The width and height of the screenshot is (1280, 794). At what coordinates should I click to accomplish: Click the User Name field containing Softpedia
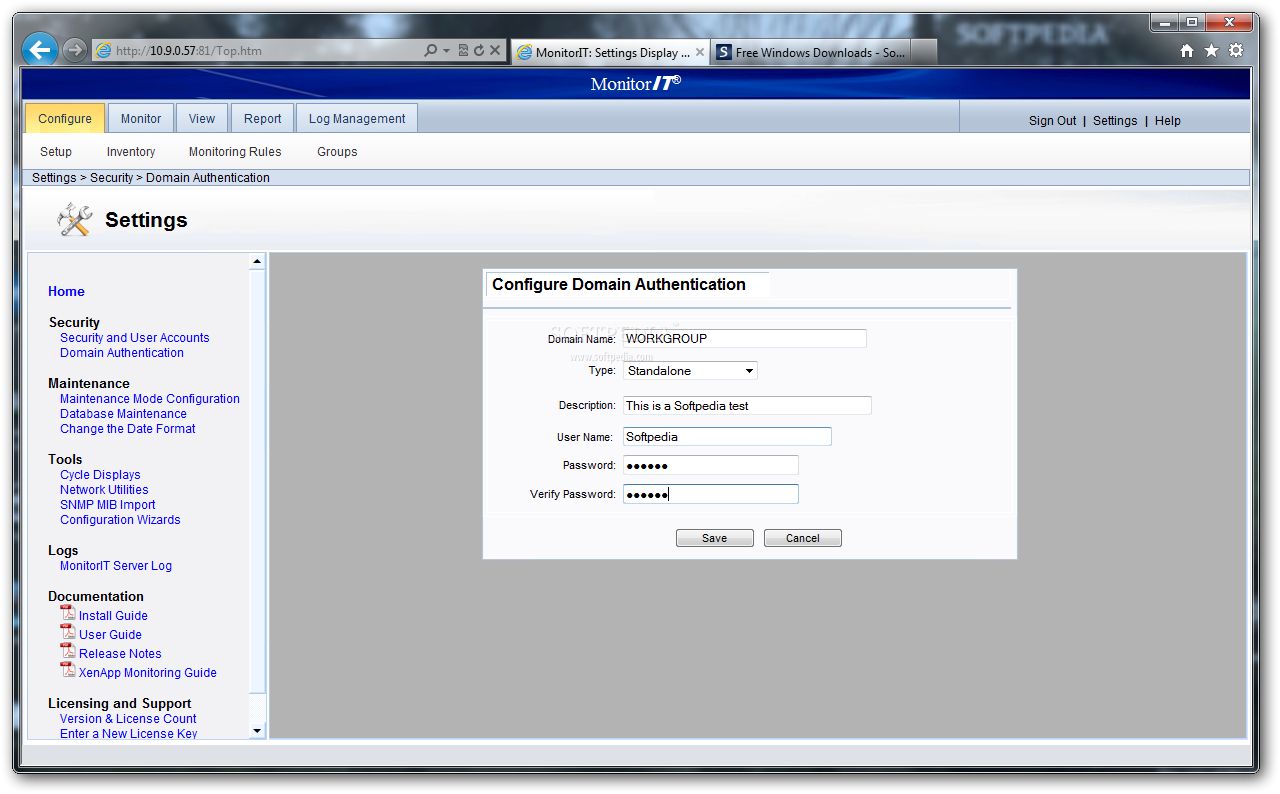pos(727,436)
